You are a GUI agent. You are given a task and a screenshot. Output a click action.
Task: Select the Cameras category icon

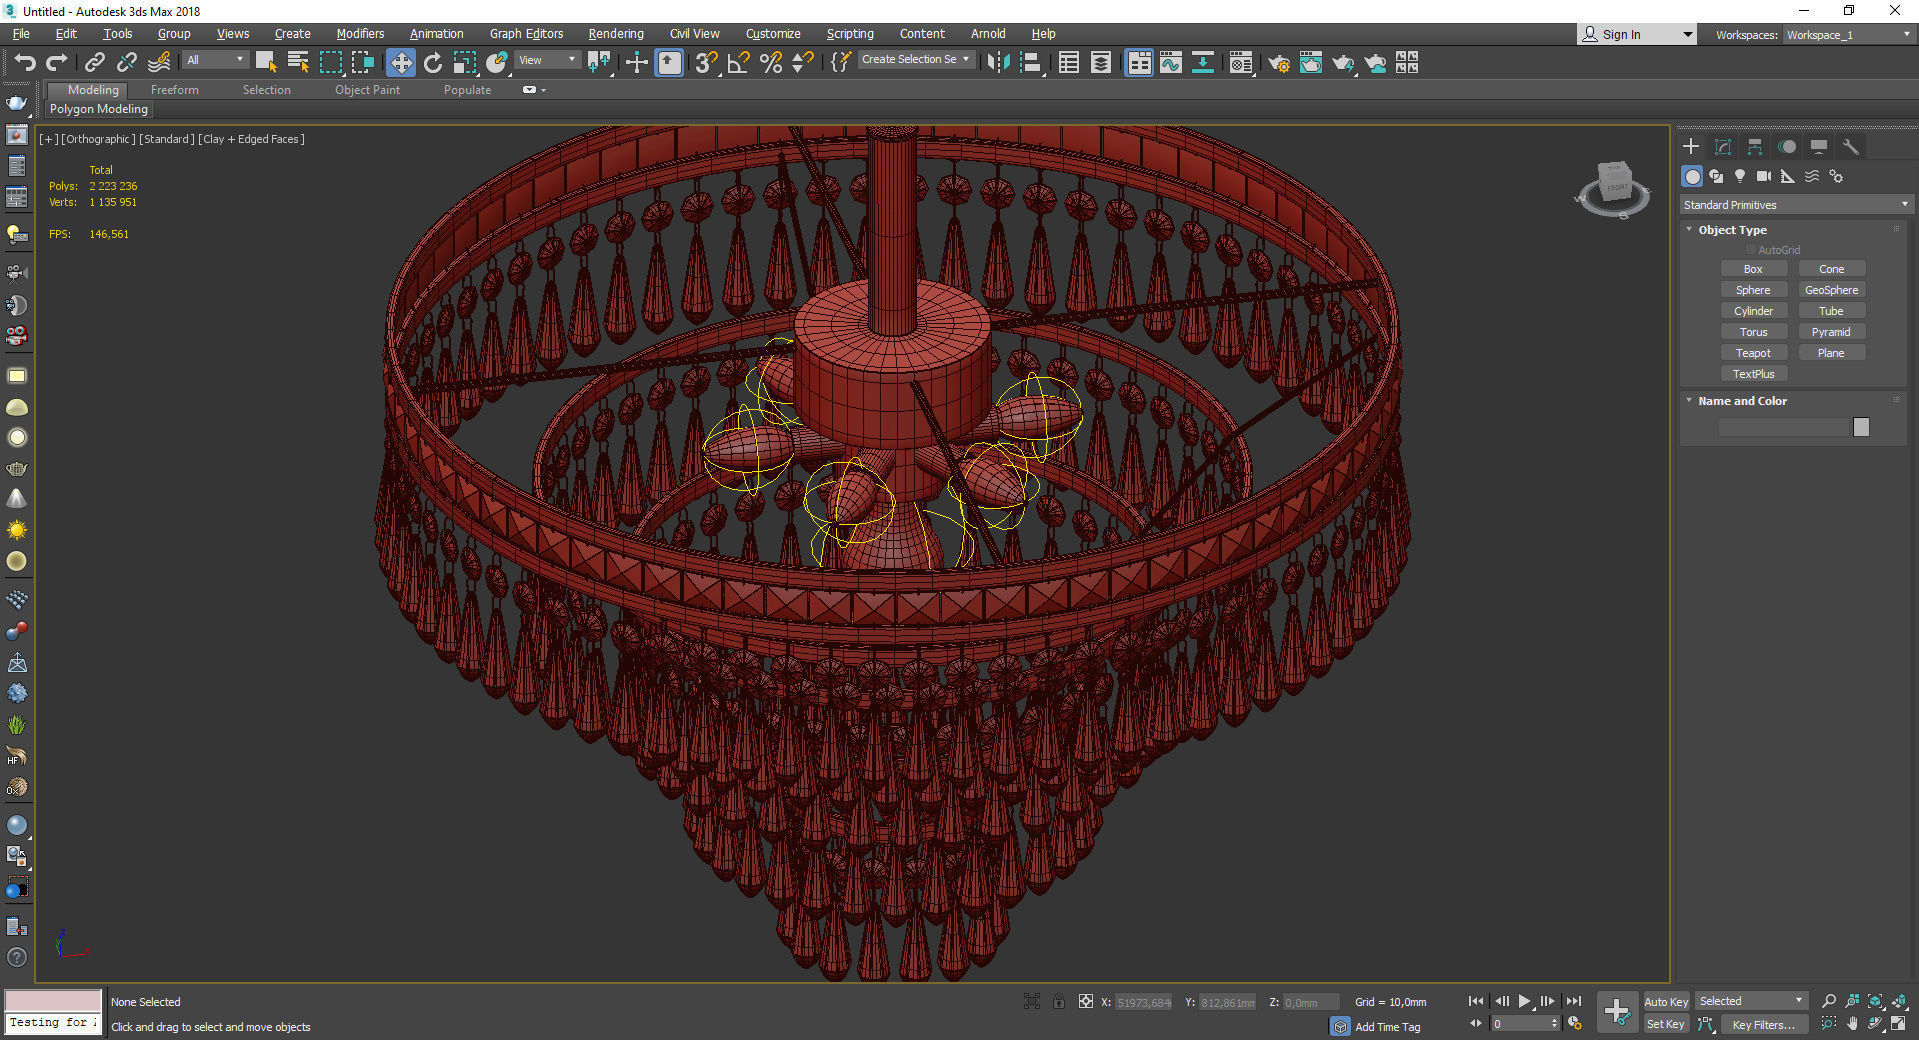click(1764, 176)
